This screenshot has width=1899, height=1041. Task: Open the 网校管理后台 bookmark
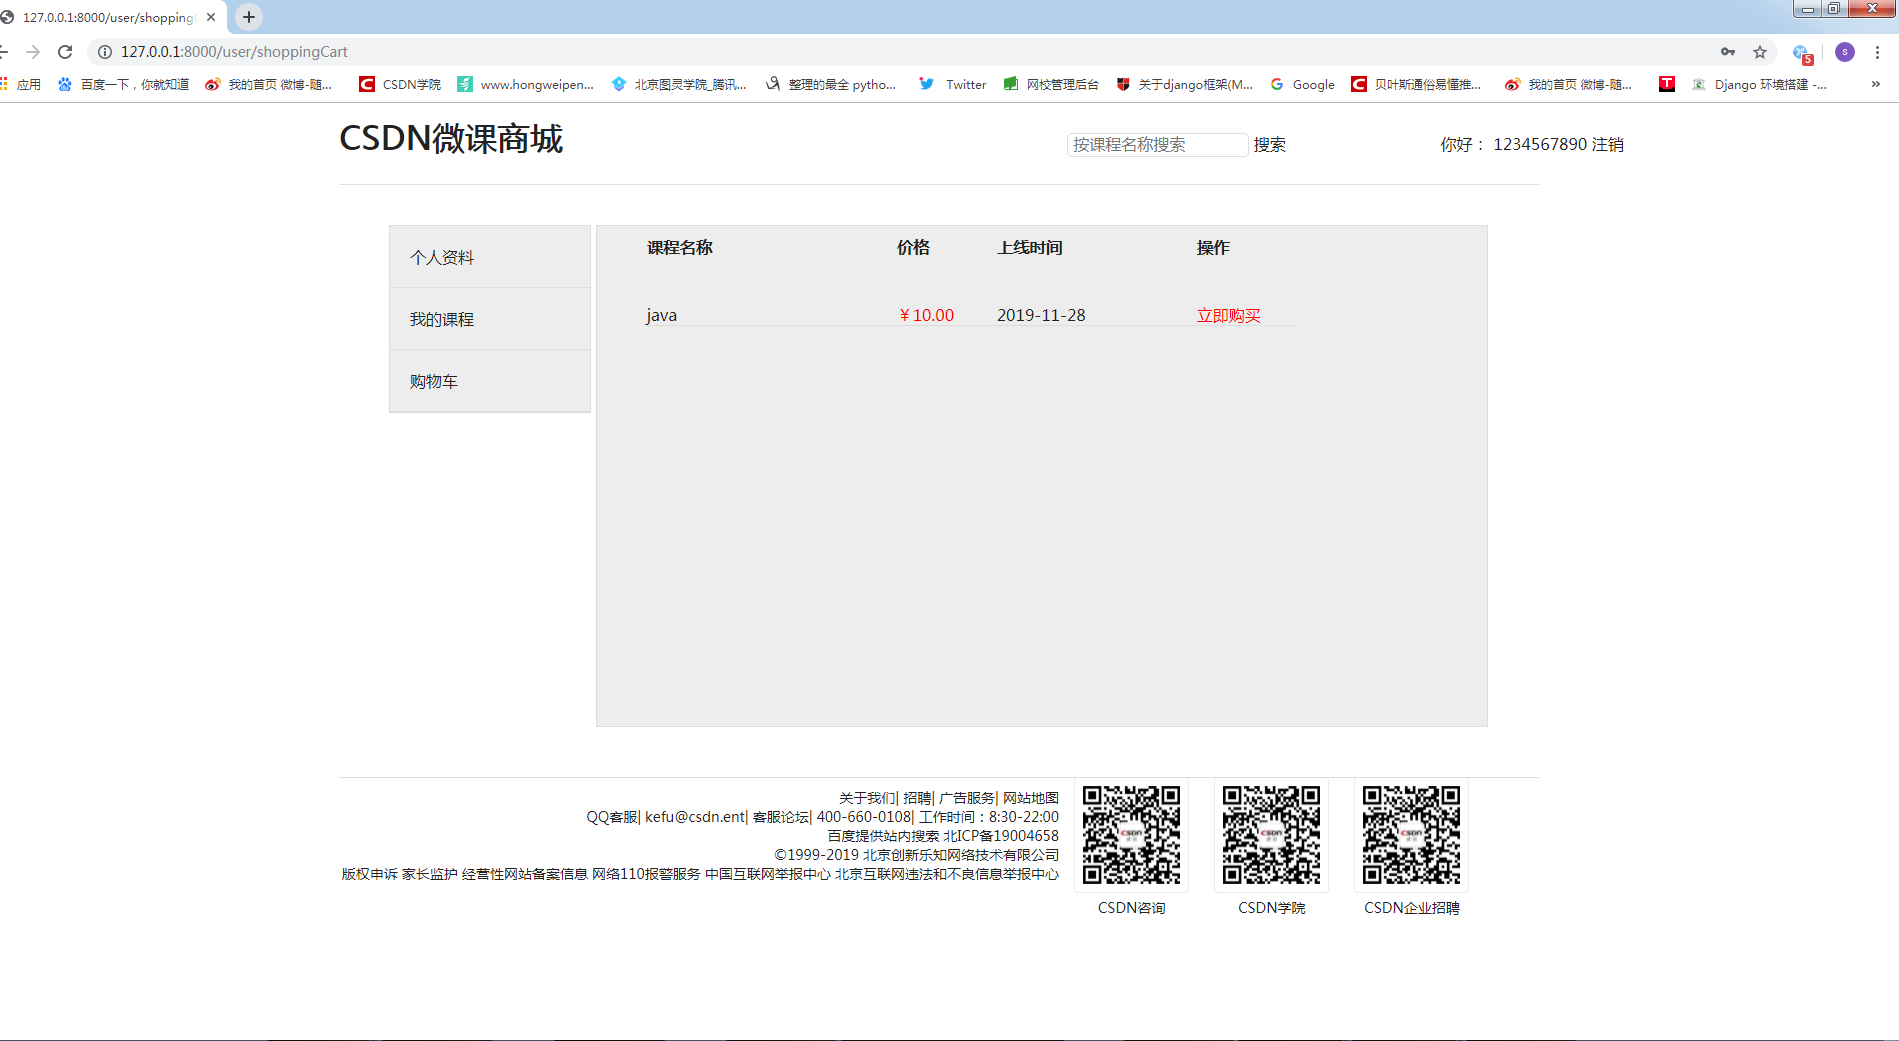(1051, 85)
